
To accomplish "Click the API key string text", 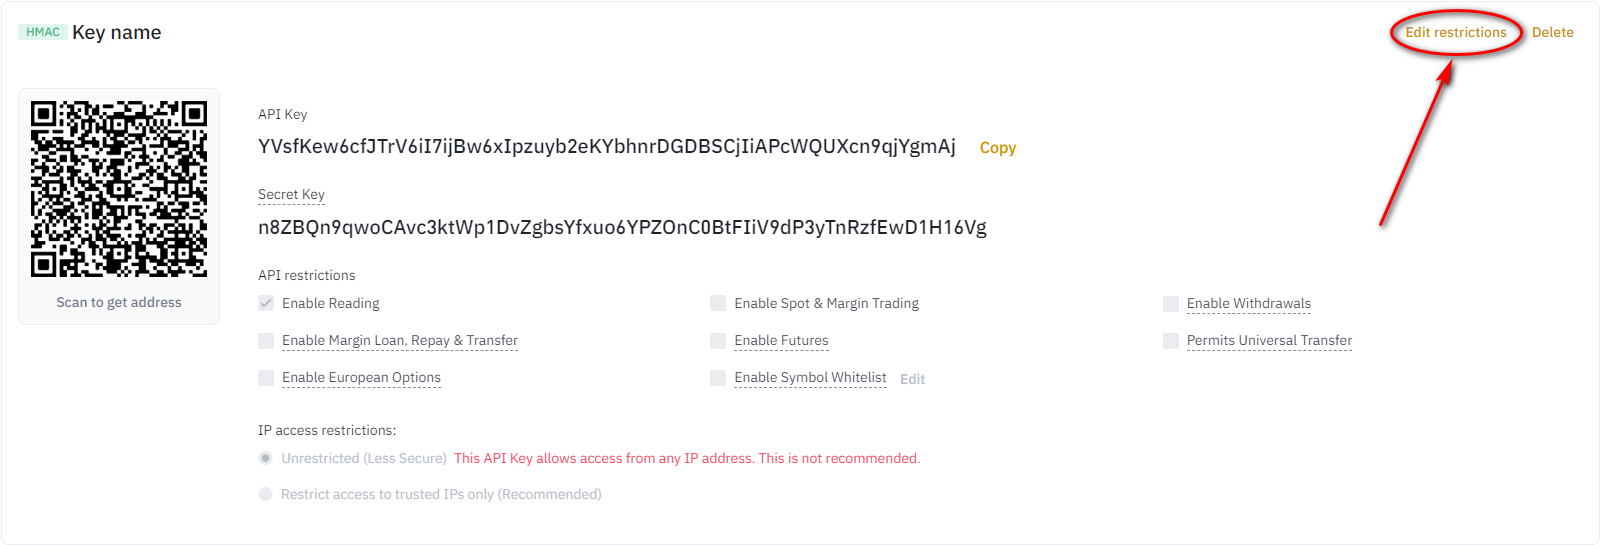I will (x=607, y=147).
